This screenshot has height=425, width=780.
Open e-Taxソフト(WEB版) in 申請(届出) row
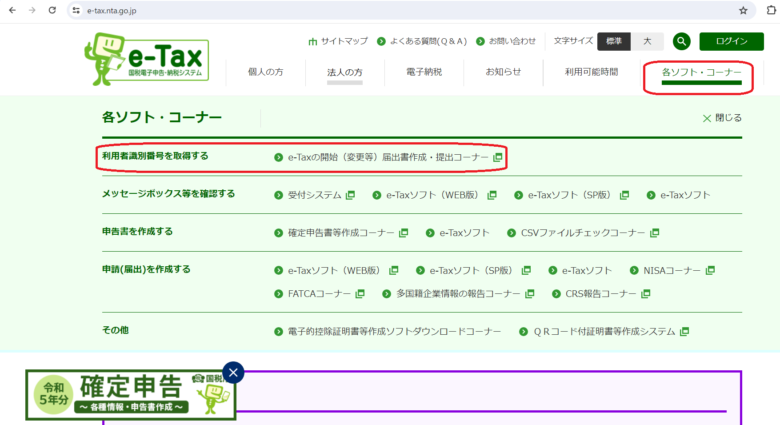pyautogui.click(x=334, y=271)
